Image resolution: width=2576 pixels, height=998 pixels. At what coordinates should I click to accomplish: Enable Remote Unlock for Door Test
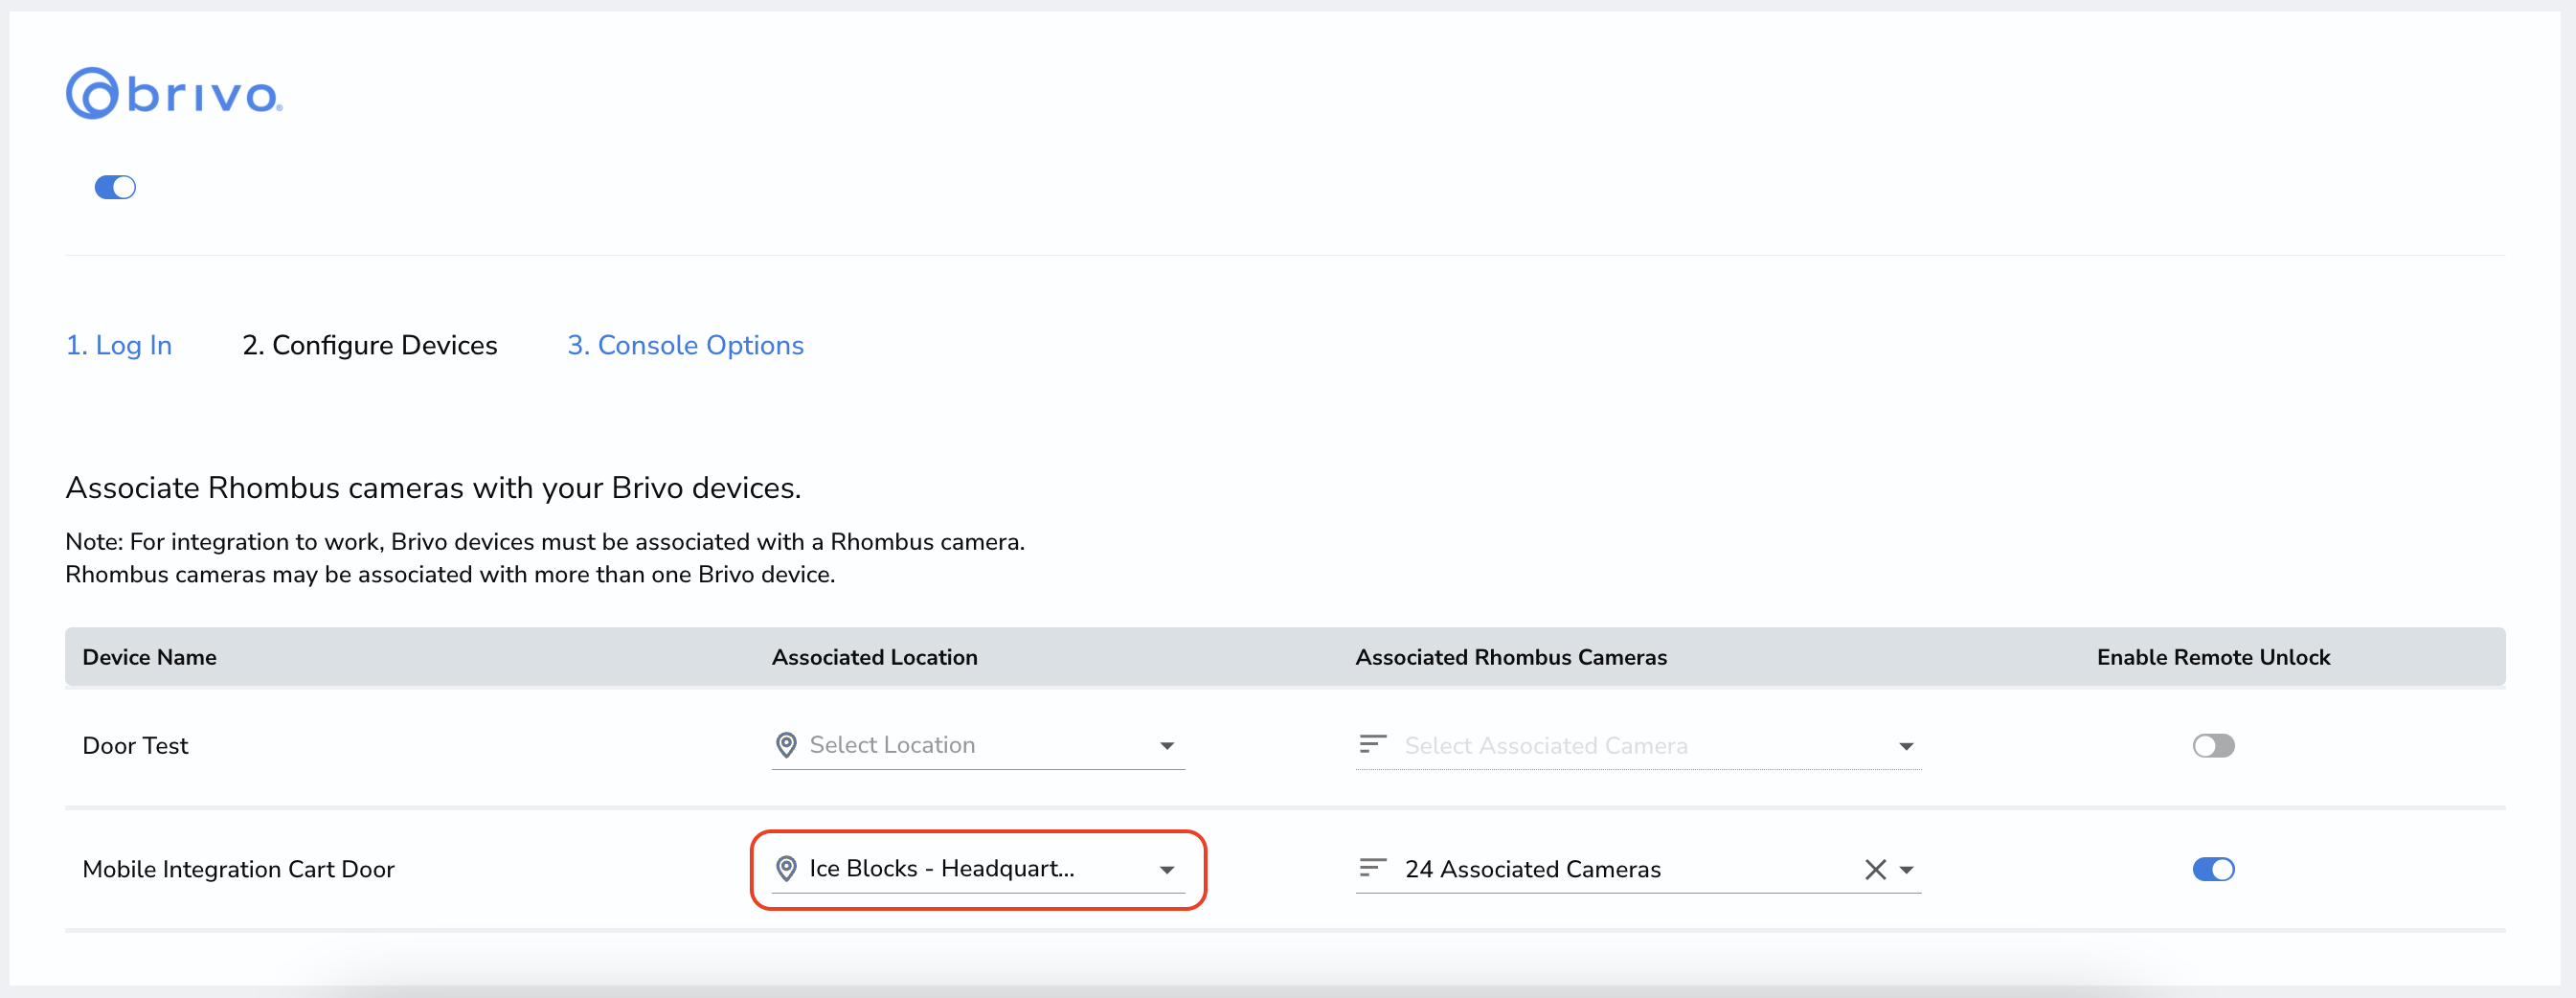click(x=2213, y=746)
